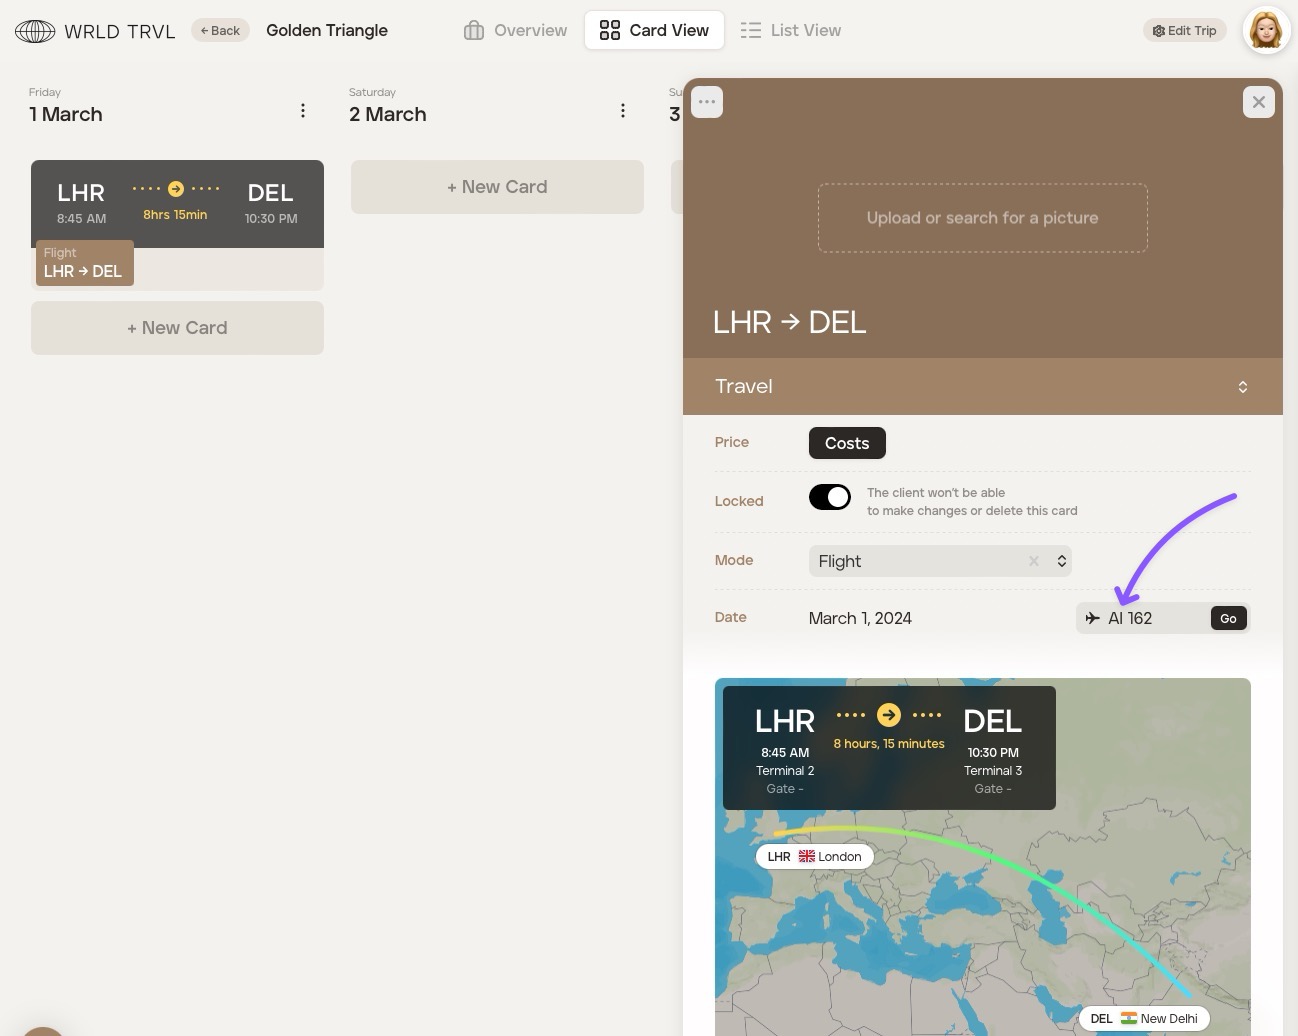The width and height of the screenshot is (1298, 1036).
Task: Toggle the Locked switch off
Action: tap(829, 497)
